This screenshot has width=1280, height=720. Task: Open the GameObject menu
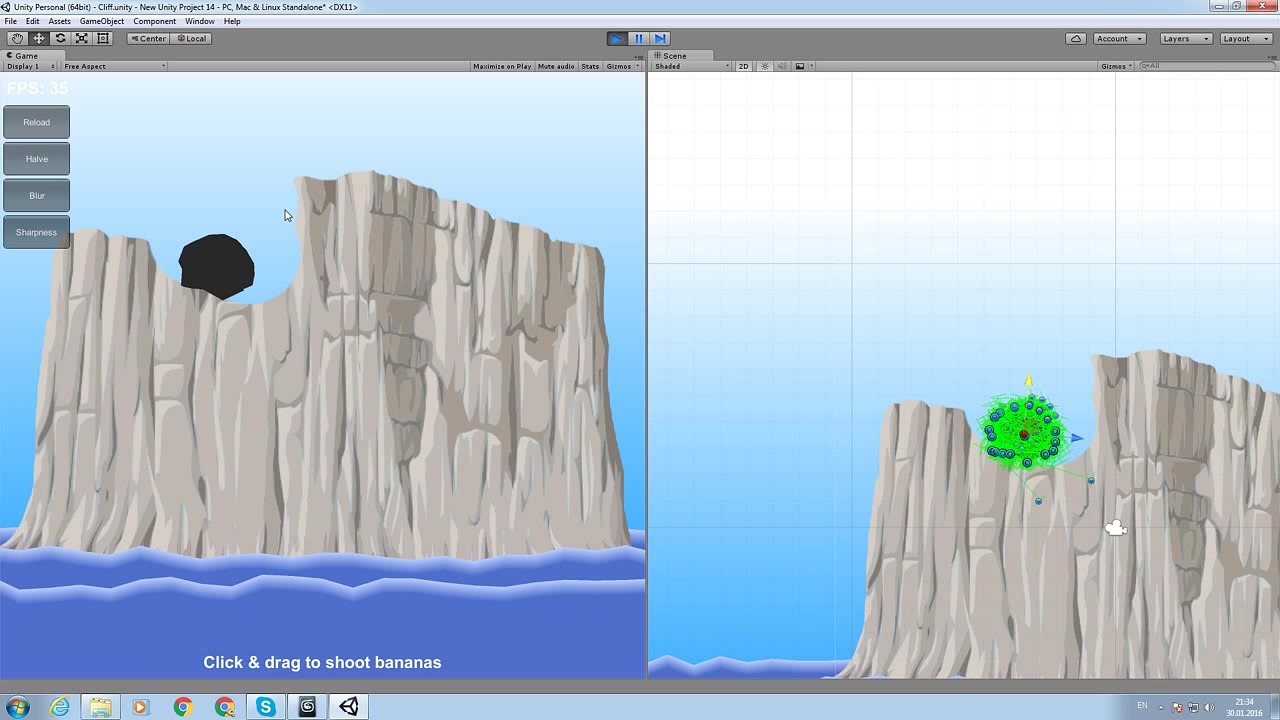(x=101, y=21)
